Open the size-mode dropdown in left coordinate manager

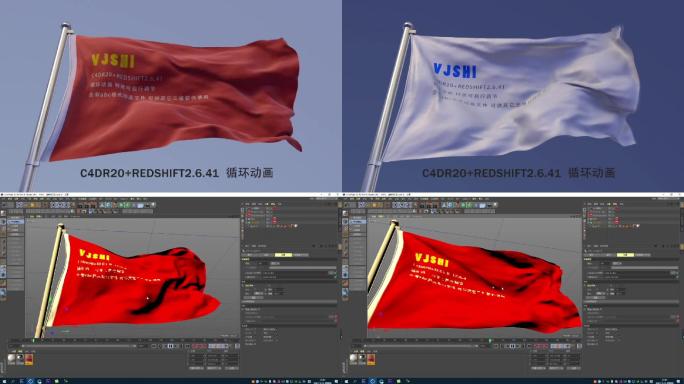coord(214,368)
